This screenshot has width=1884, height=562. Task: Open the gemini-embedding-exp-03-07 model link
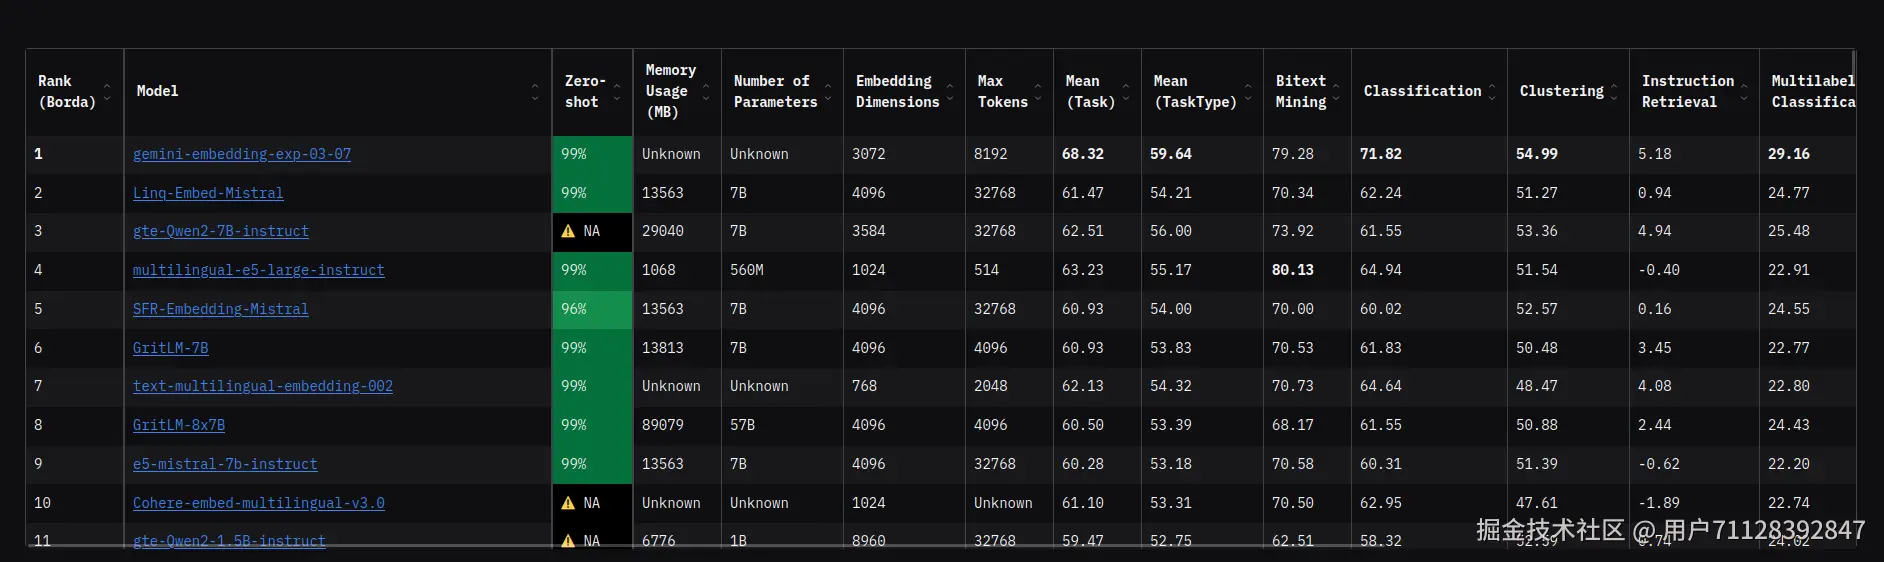click(x=242, y=154)
